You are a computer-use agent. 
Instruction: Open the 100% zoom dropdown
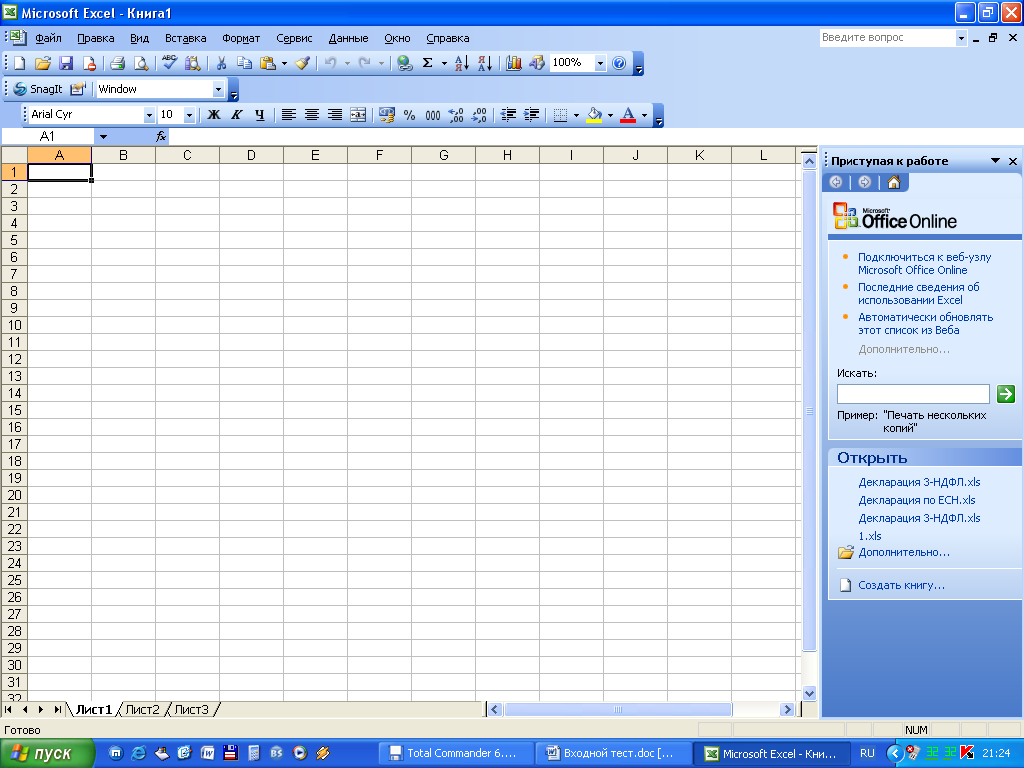pos(600,63)
